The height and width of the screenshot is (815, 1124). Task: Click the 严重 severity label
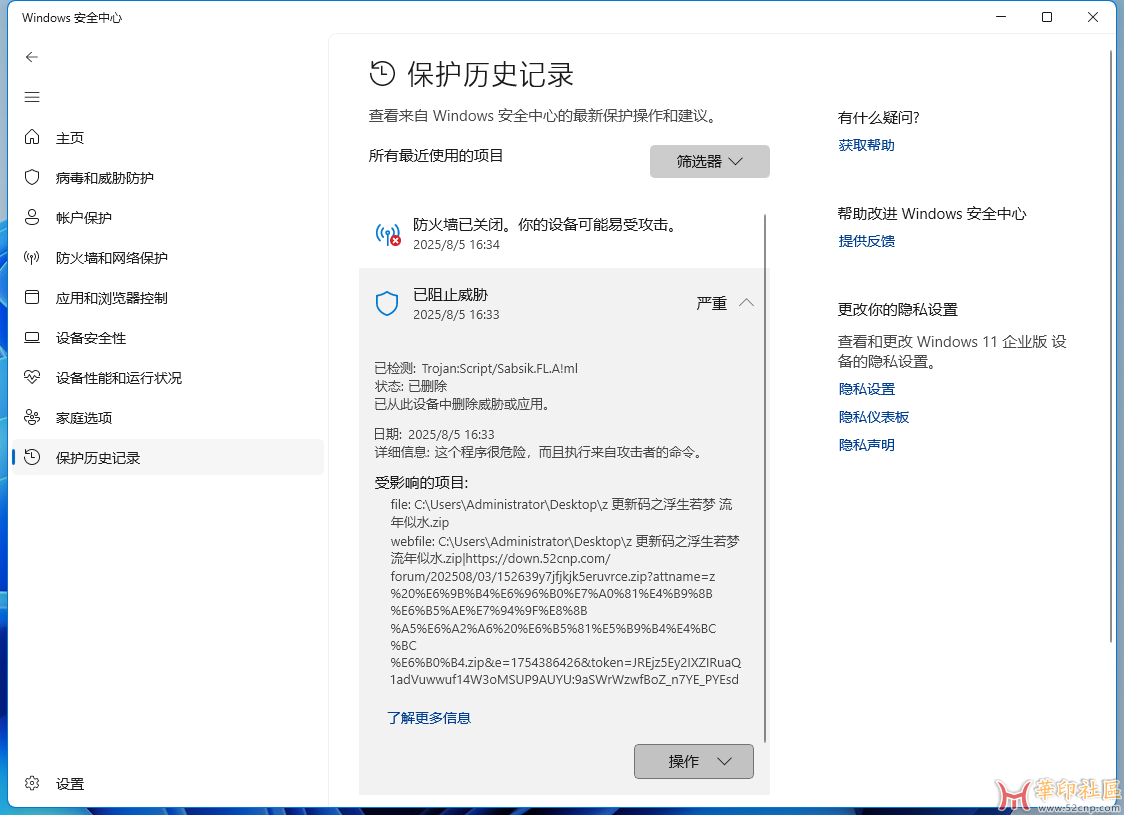(711, 303)
